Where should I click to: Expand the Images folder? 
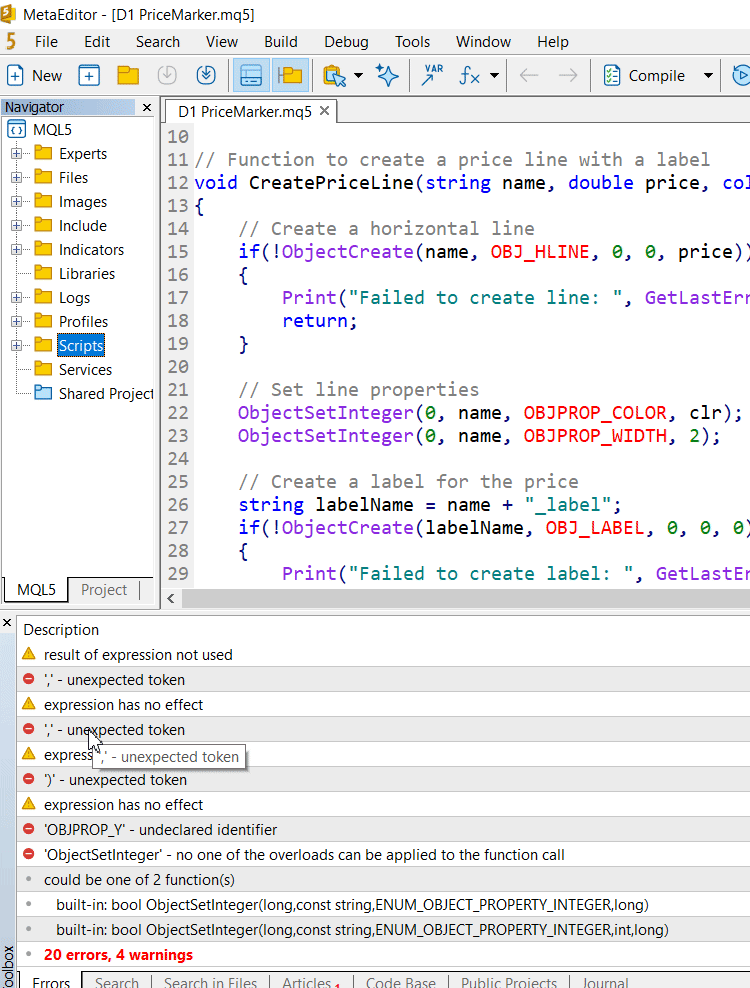(x=16, y=201)
